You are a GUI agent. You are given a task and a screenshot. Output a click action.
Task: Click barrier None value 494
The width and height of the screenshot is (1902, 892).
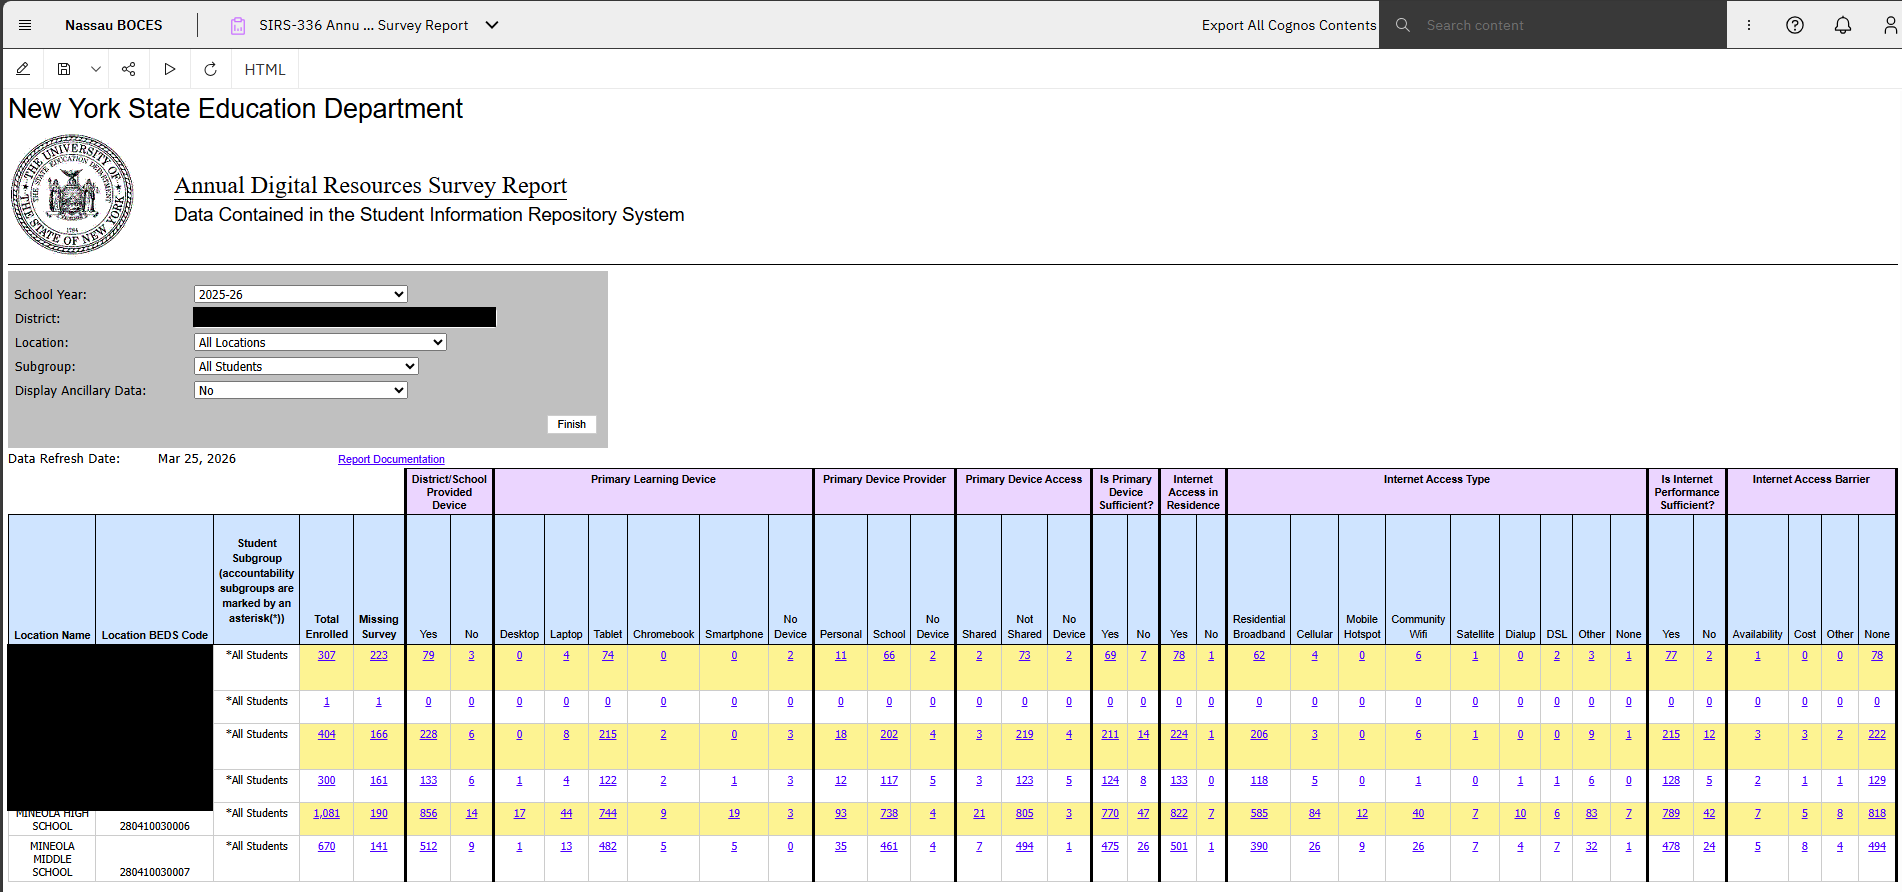point(1877,847)
